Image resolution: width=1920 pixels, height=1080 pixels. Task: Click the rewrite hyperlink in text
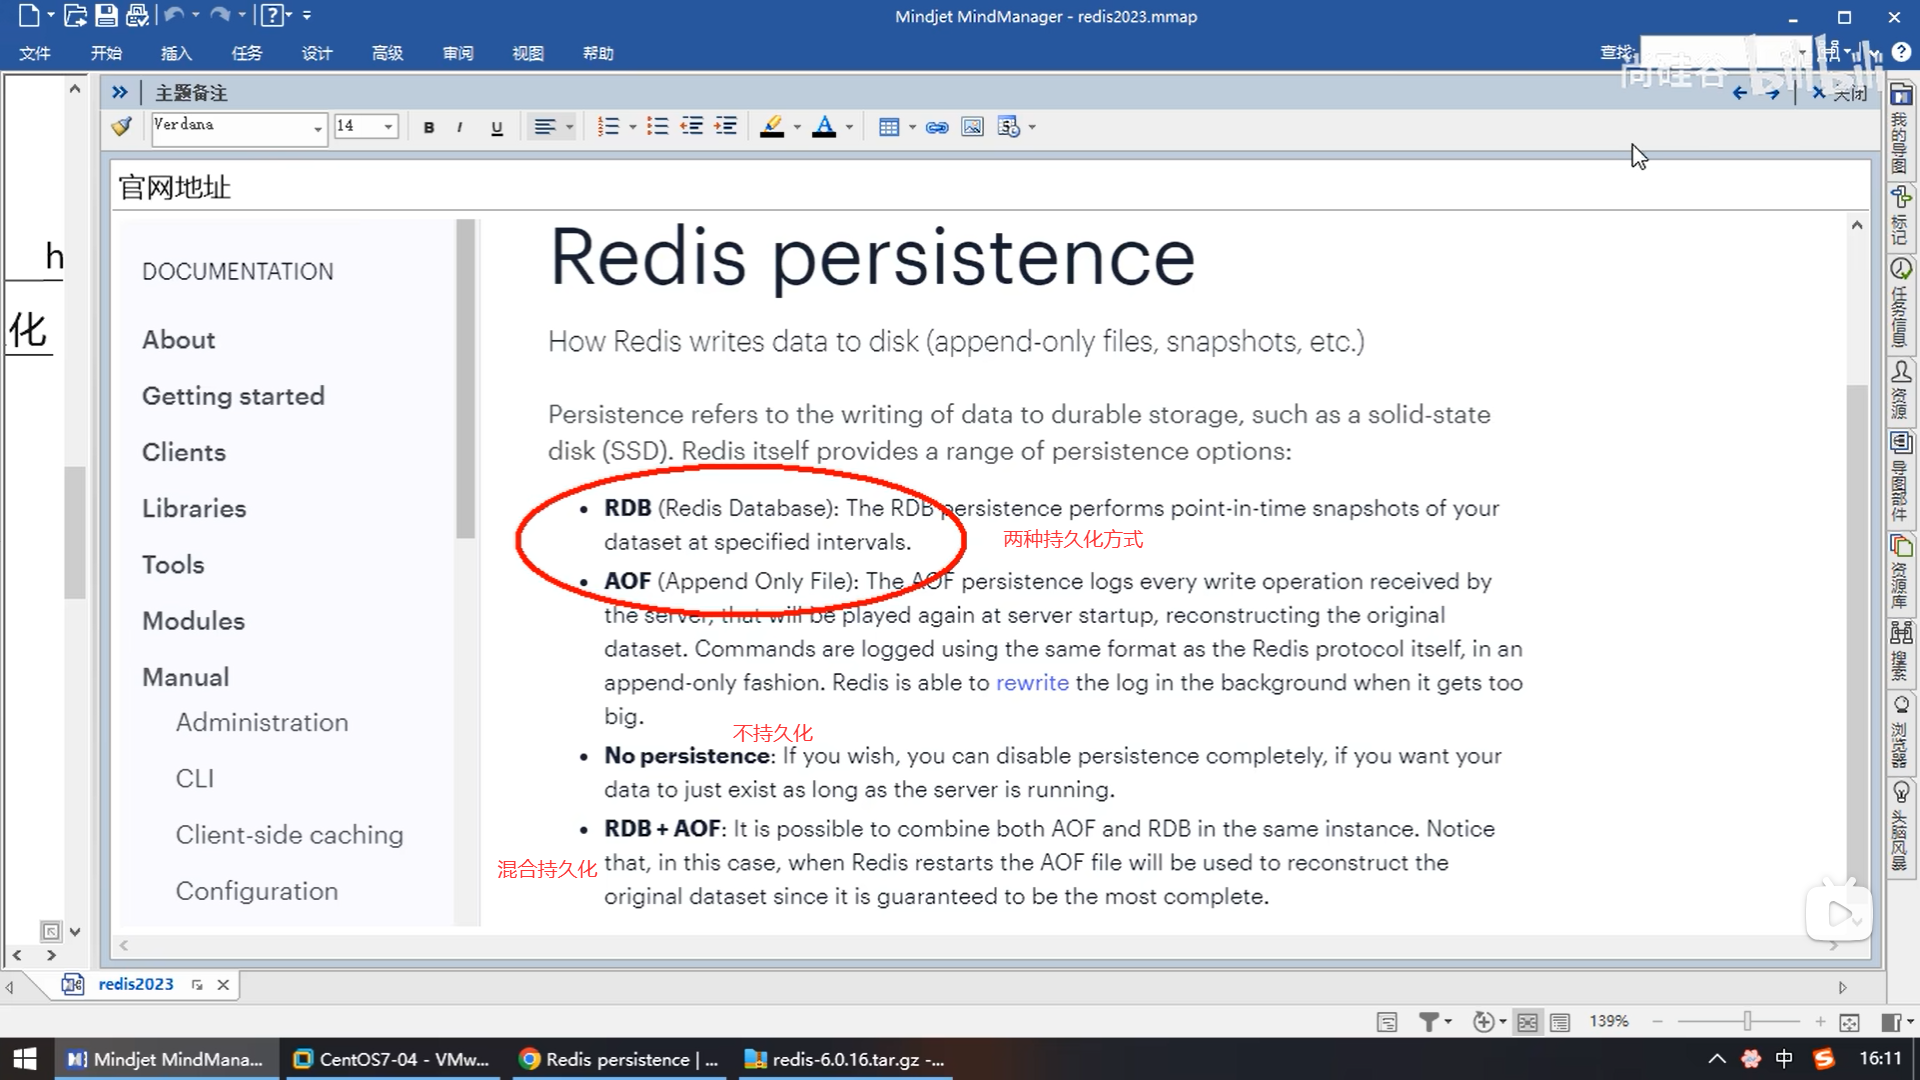point(1032,683)
